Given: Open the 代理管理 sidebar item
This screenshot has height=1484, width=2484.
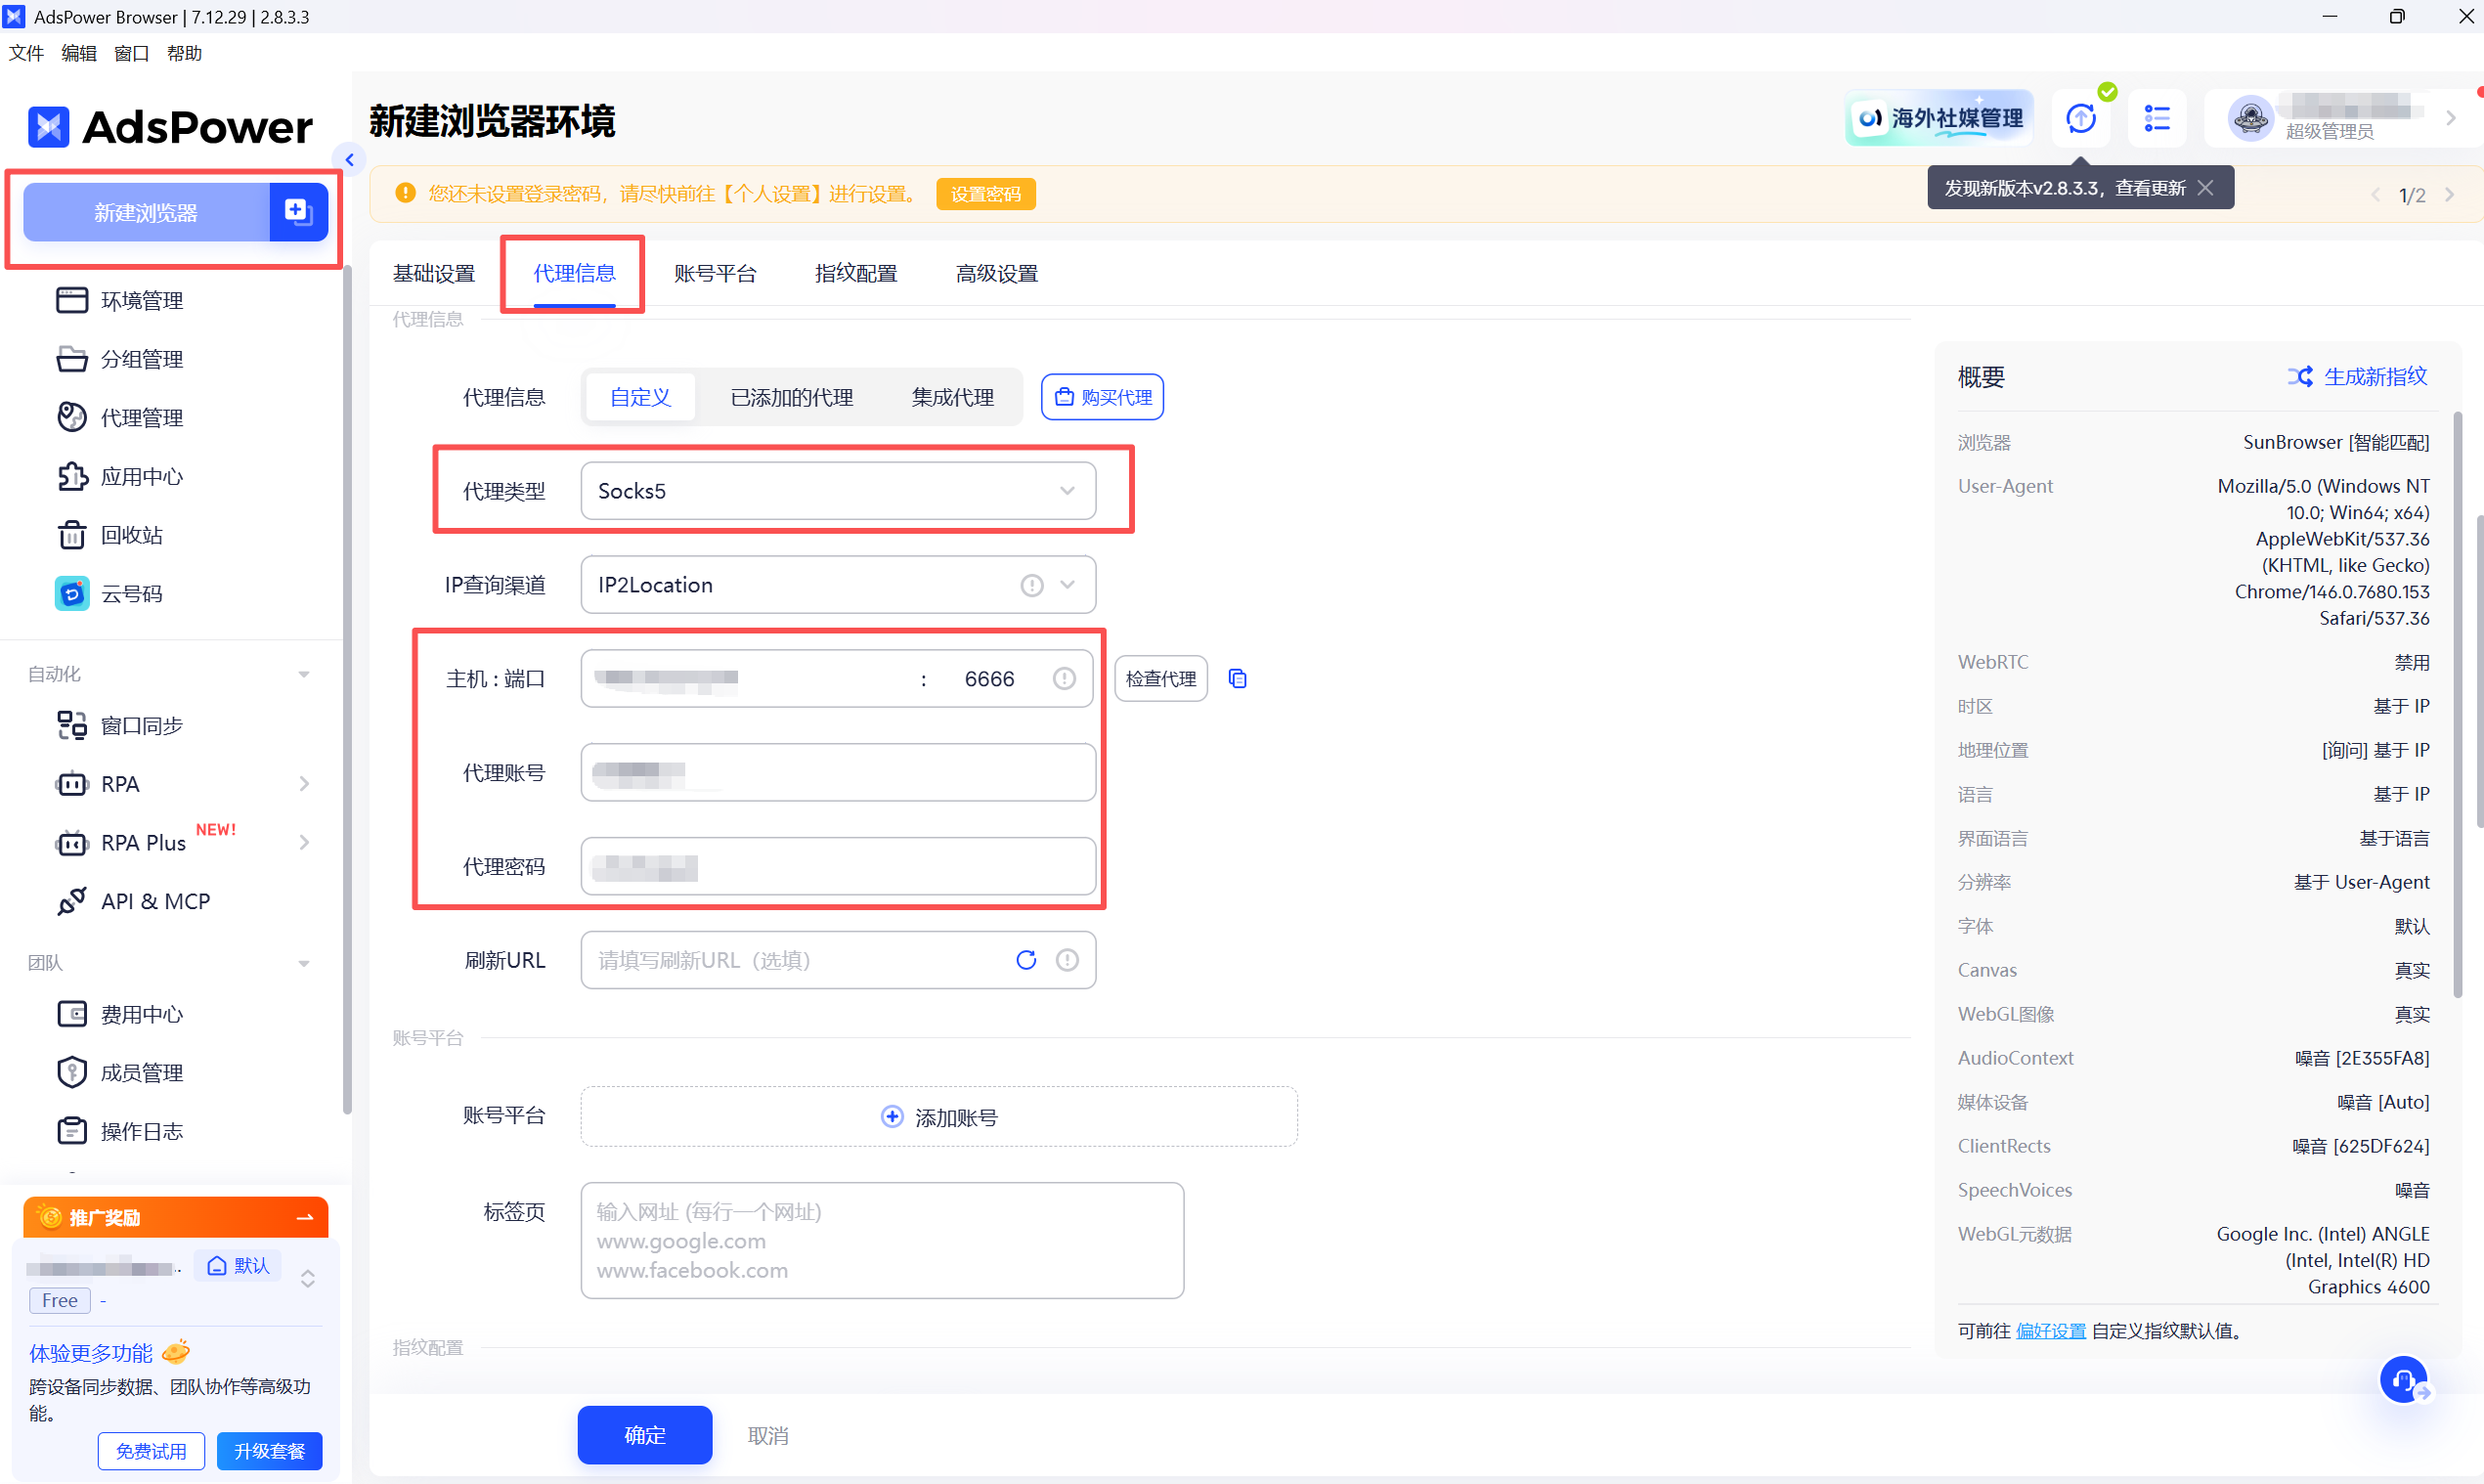Looking at the screenshot, I should click(141, 418).
